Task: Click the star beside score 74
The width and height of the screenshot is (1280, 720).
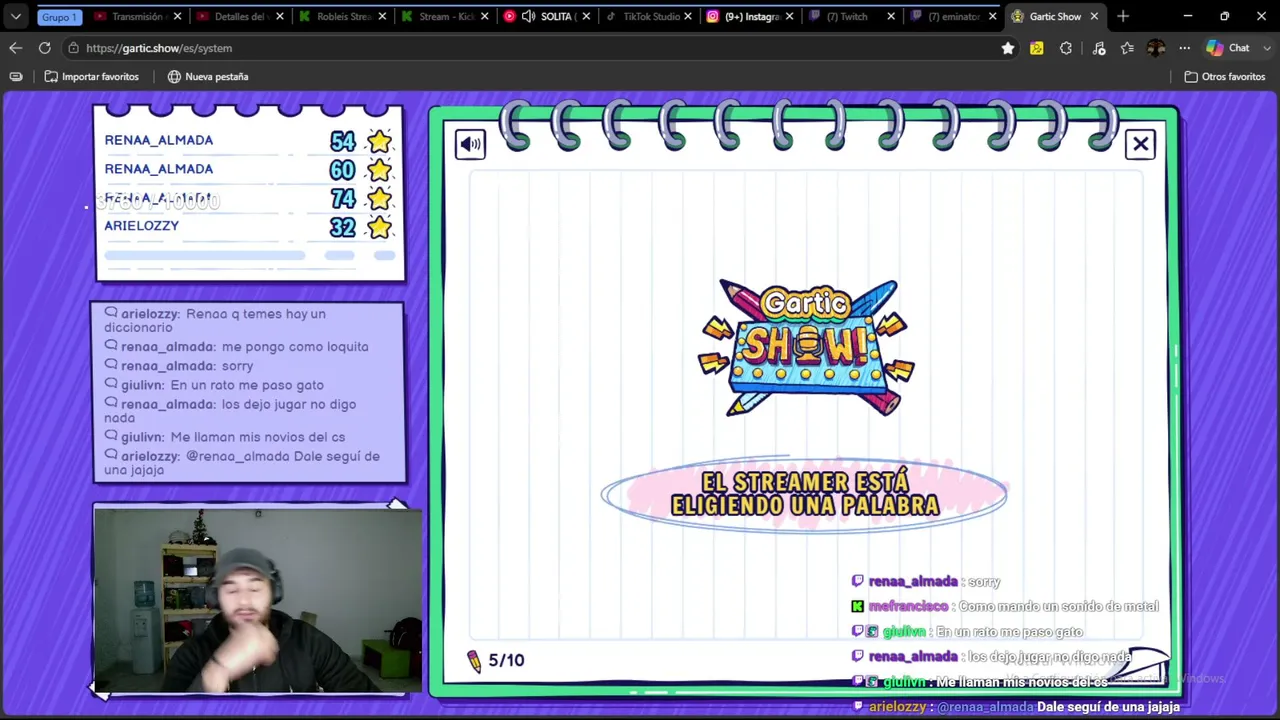Action: tap(379, 198)
